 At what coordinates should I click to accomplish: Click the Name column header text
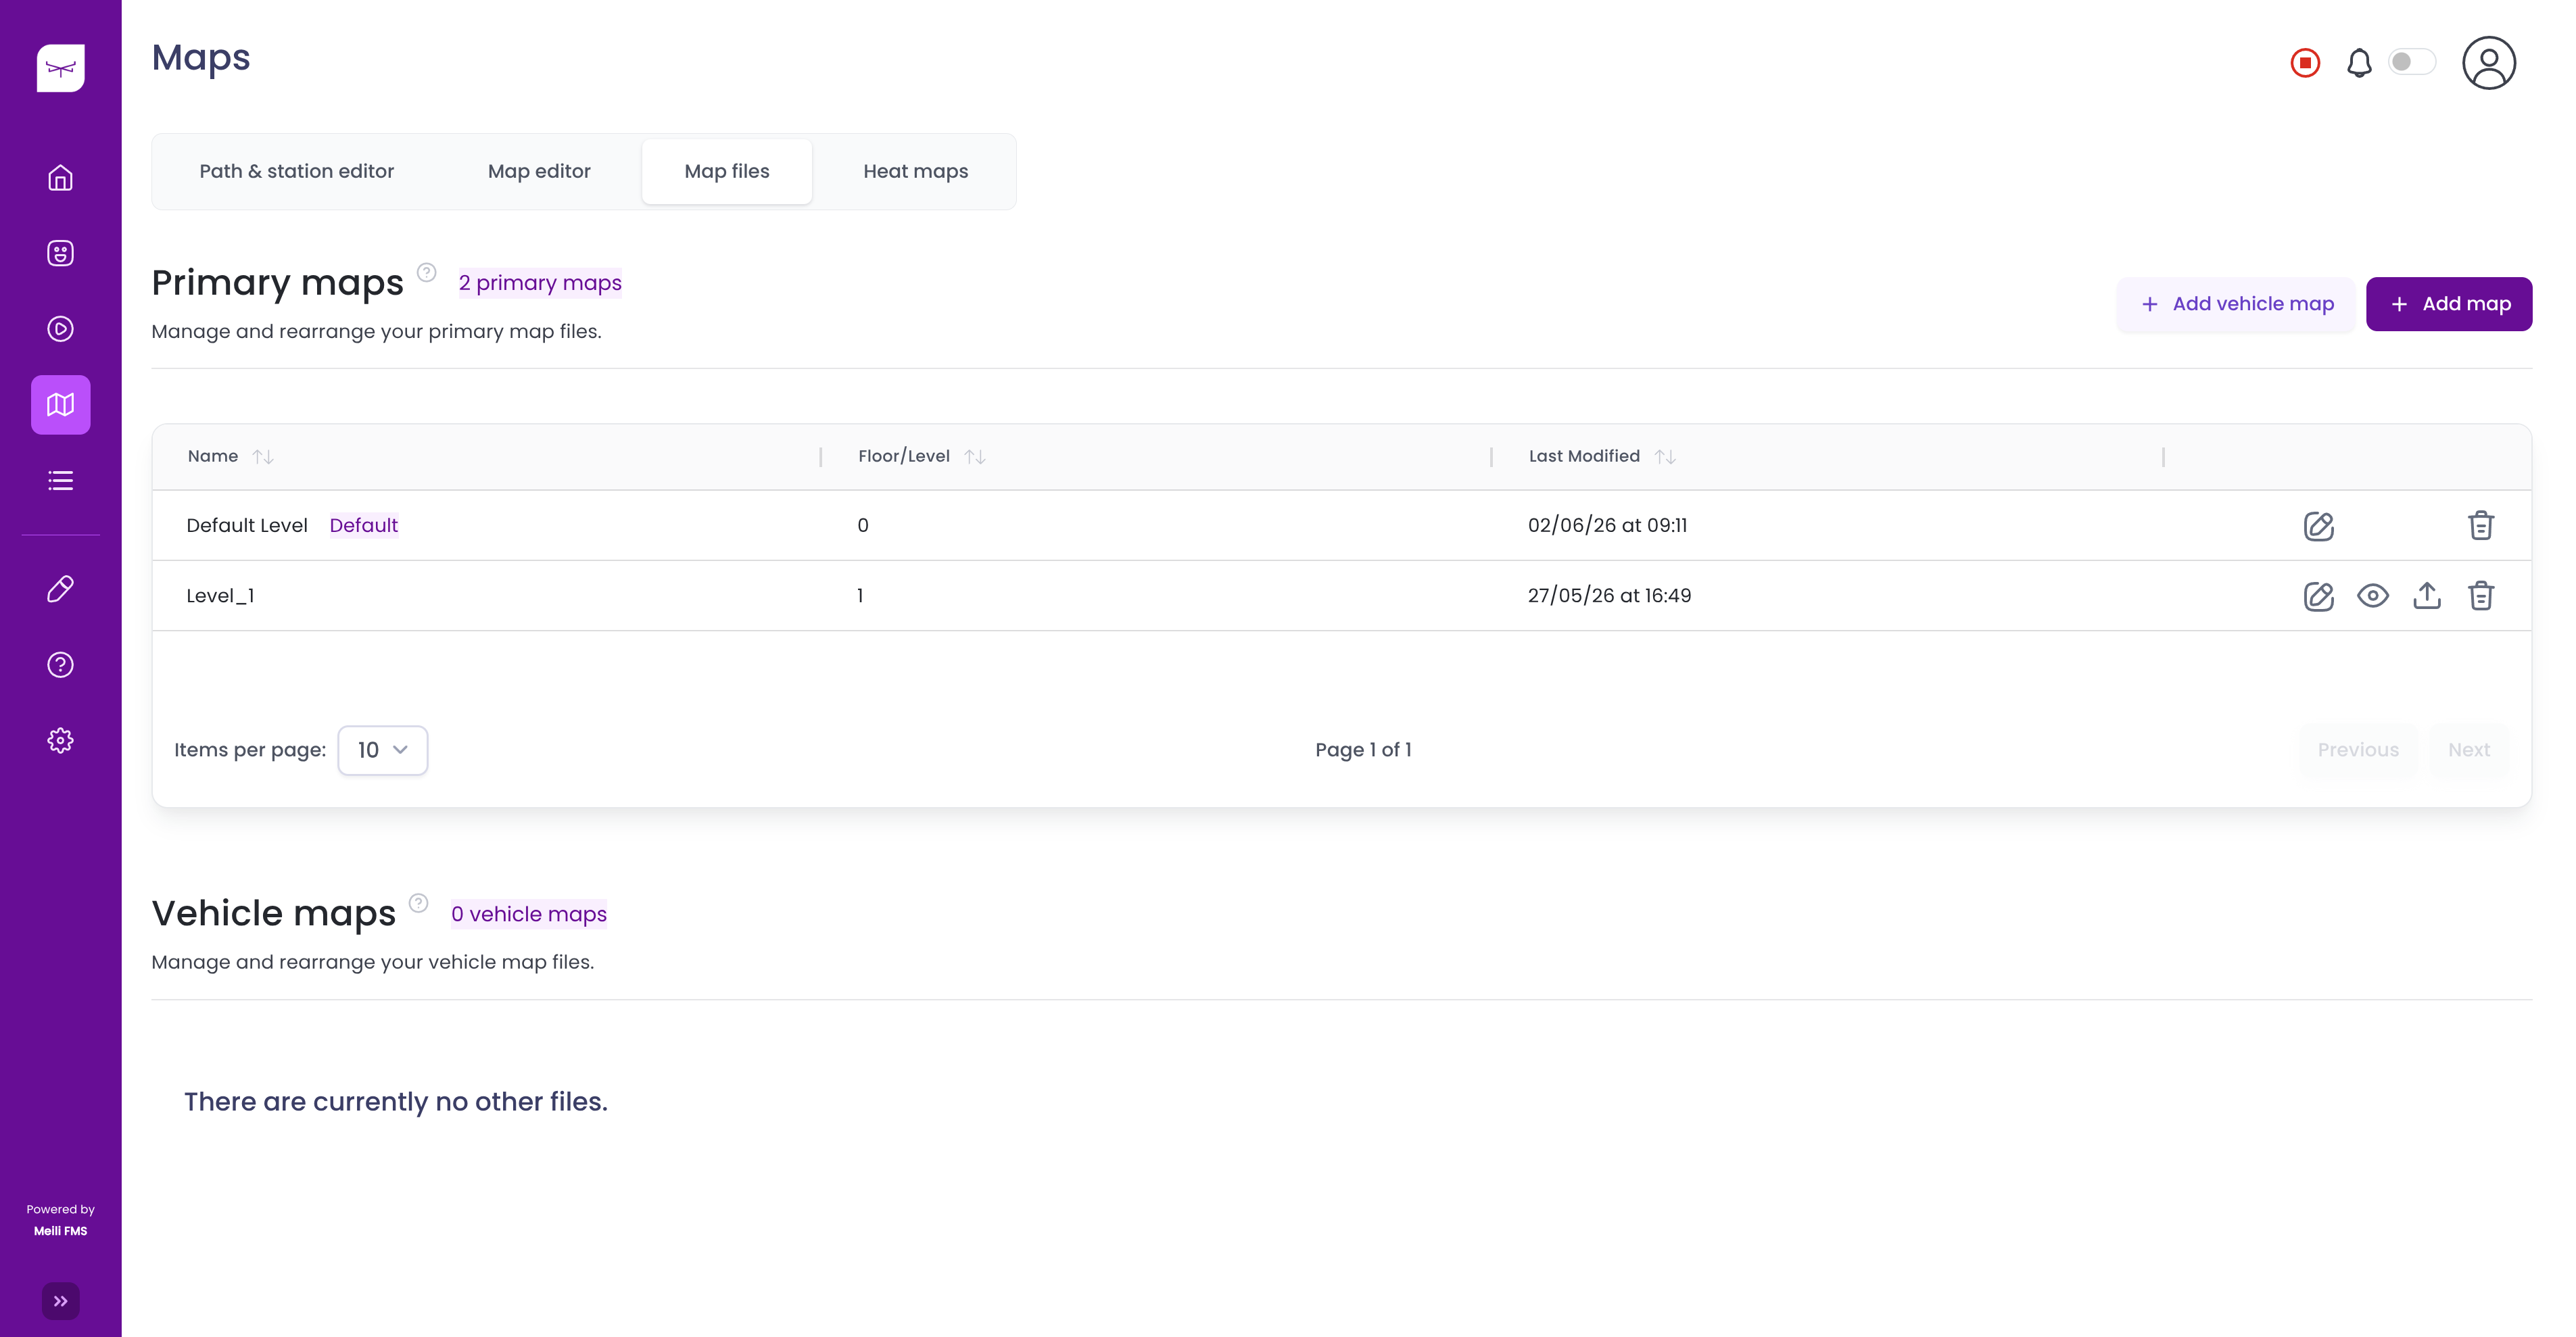(213, 456)
